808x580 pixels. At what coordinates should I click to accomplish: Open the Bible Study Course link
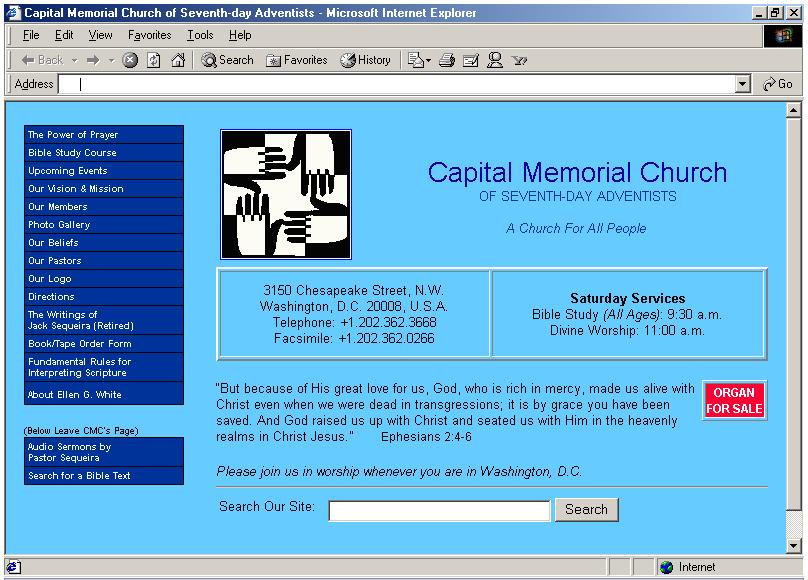(x=104, y=152)
